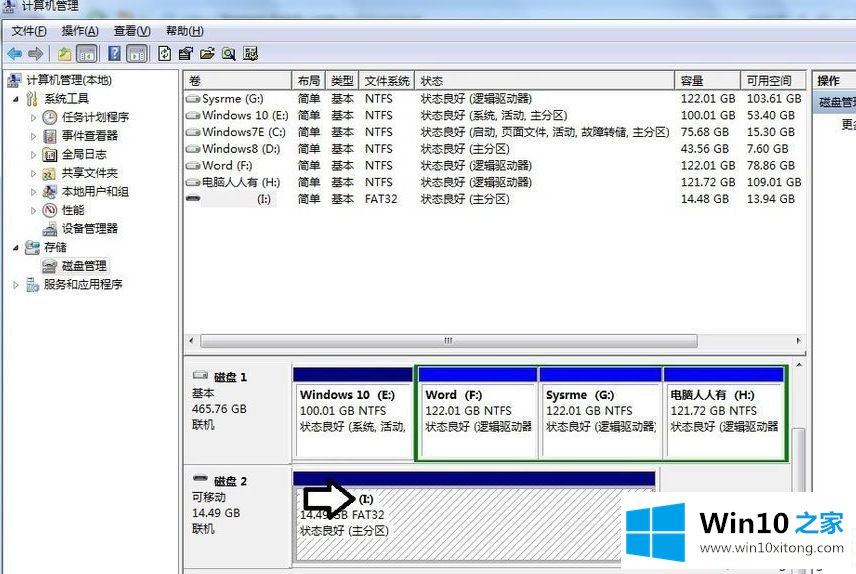Image resolution: width=856 pixels, height=574 pixels.
Task: Expand the 事件查看器 node
Action: tap(33, 136)
